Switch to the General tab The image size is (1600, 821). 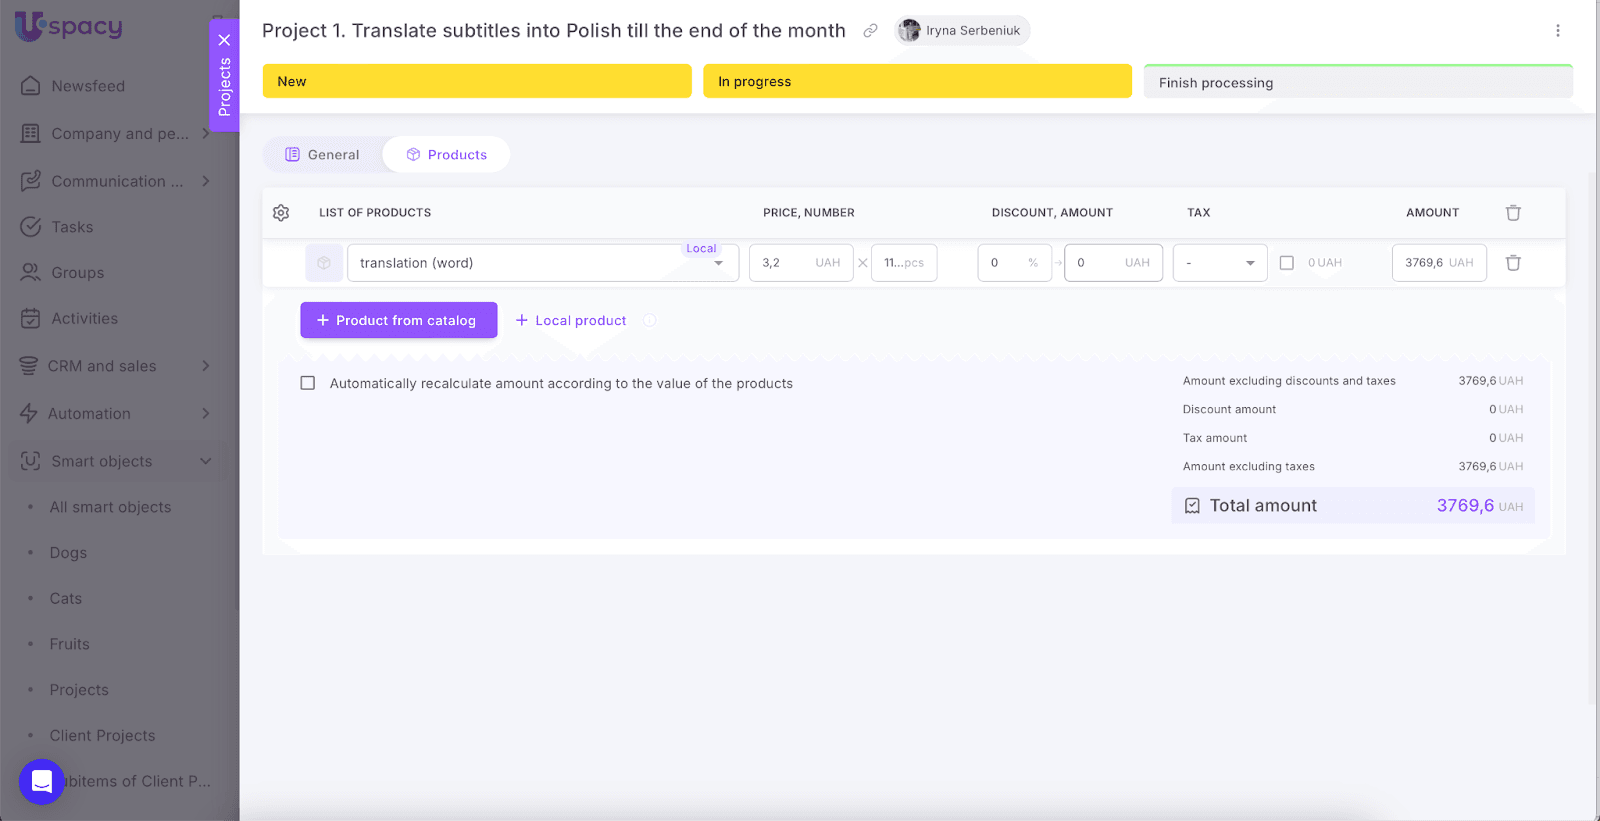[x=322, y=155]
